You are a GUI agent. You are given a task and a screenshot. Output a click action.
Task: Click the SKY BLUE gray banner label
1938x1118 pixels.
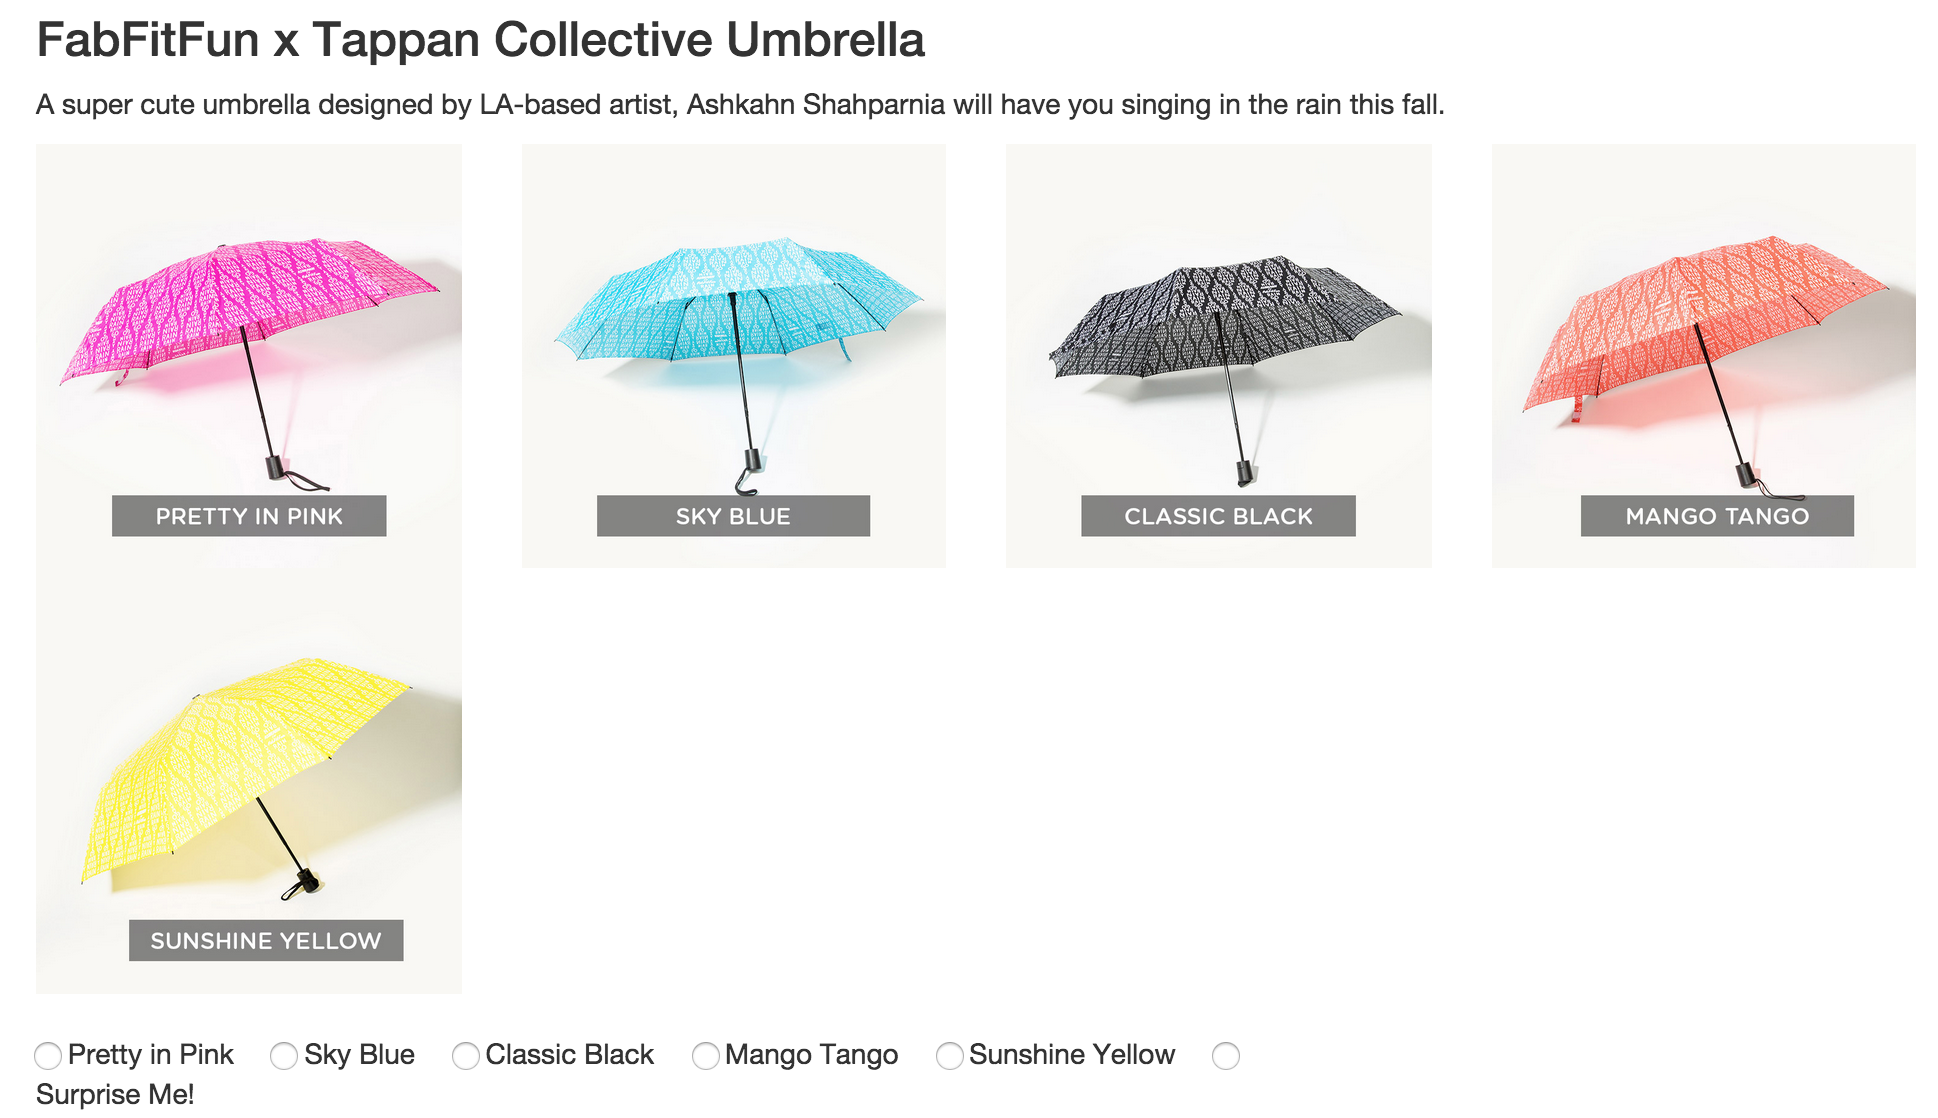point(733,516)
